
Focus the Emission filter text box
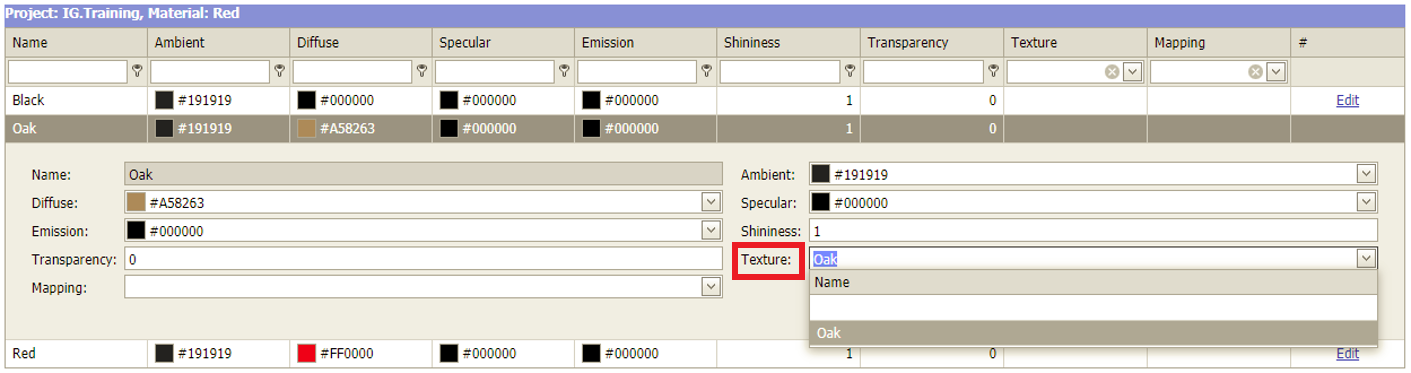[637, 71]
